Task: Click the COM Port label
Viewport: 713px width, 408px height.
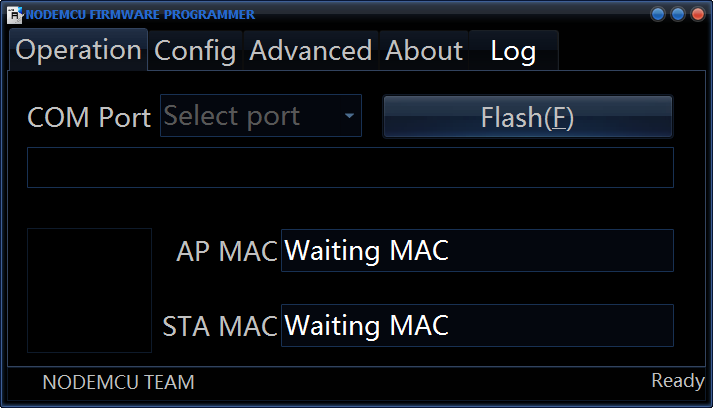Action: (x=89, y=117)
